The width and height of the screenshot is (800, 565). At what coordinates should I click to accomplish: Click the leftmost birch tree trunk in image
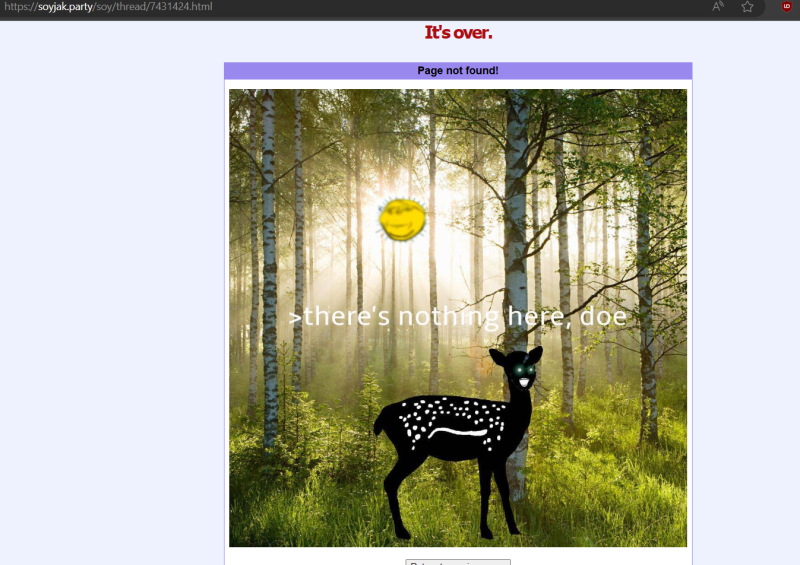click(268, 250)
